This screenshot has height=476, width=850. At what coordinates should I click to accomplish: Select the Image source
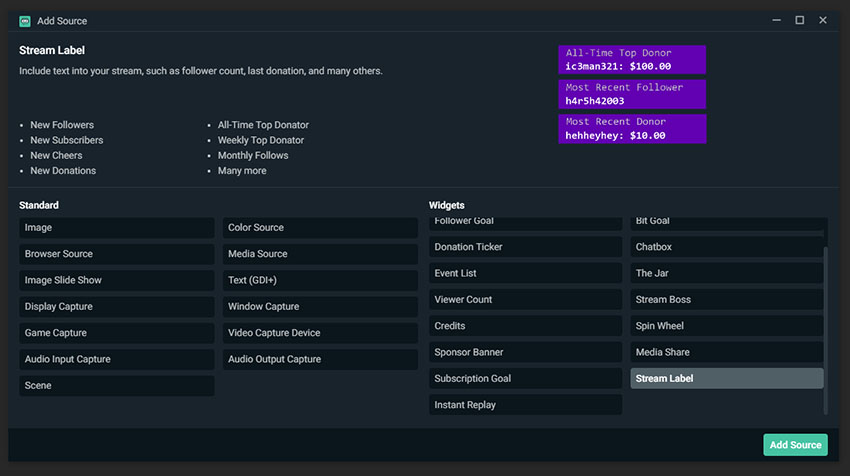point(117,228)
